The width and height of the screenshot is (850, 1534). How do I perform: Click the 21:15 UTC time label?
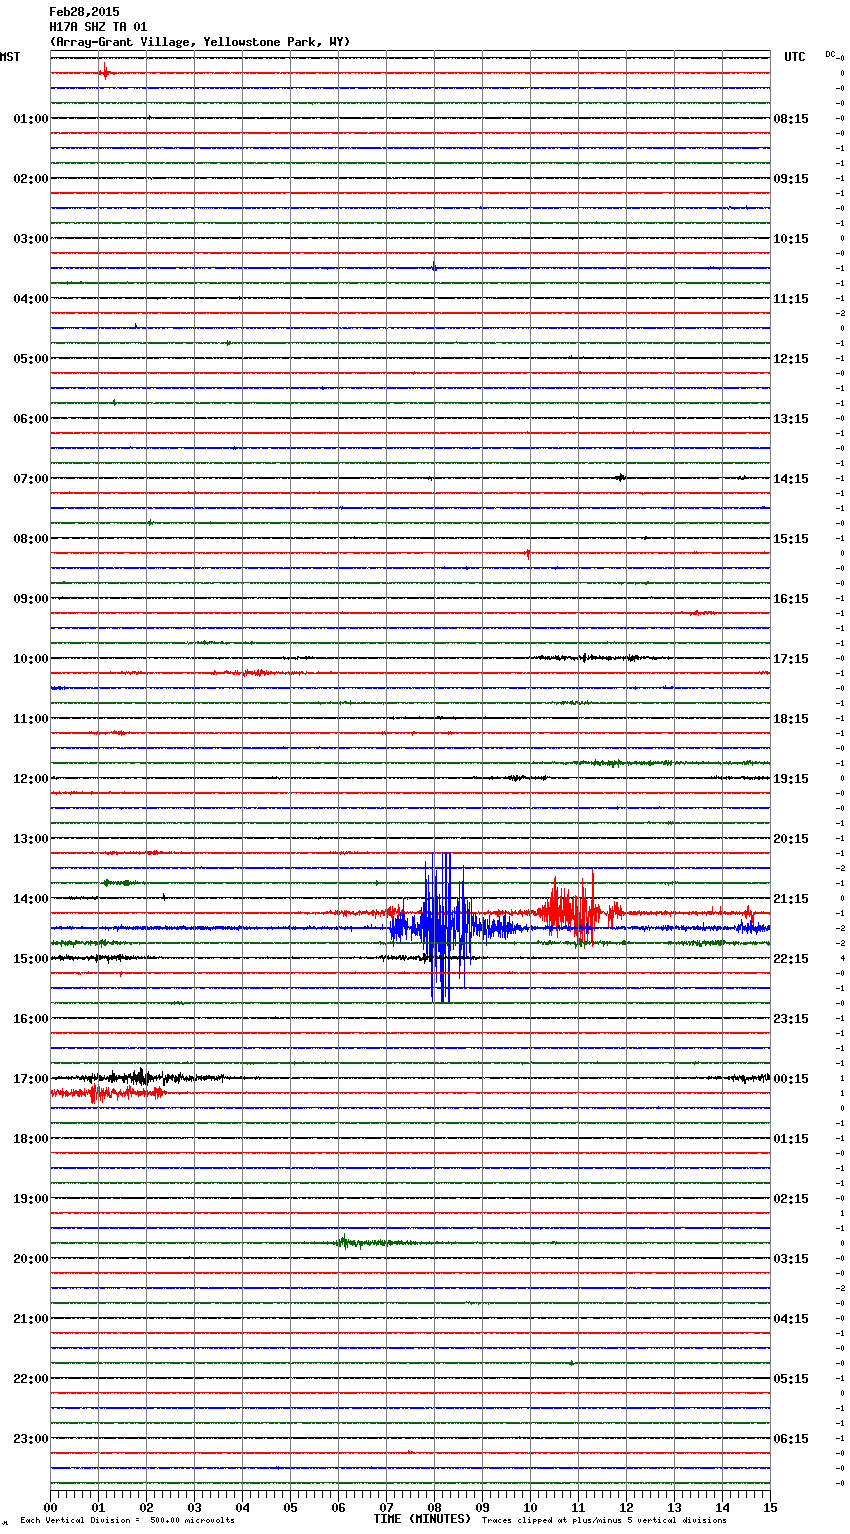791,899
